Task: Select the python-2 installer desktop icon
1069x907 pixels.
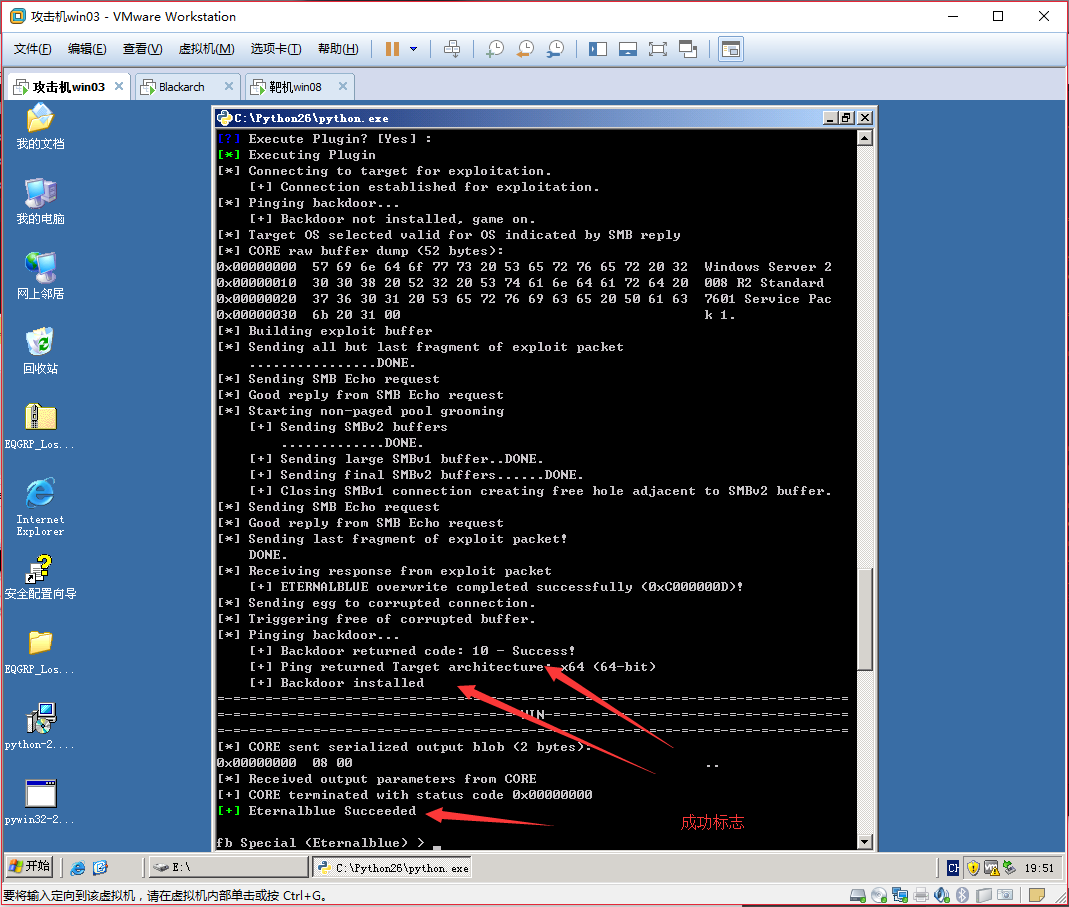Action: coord(40,727)
